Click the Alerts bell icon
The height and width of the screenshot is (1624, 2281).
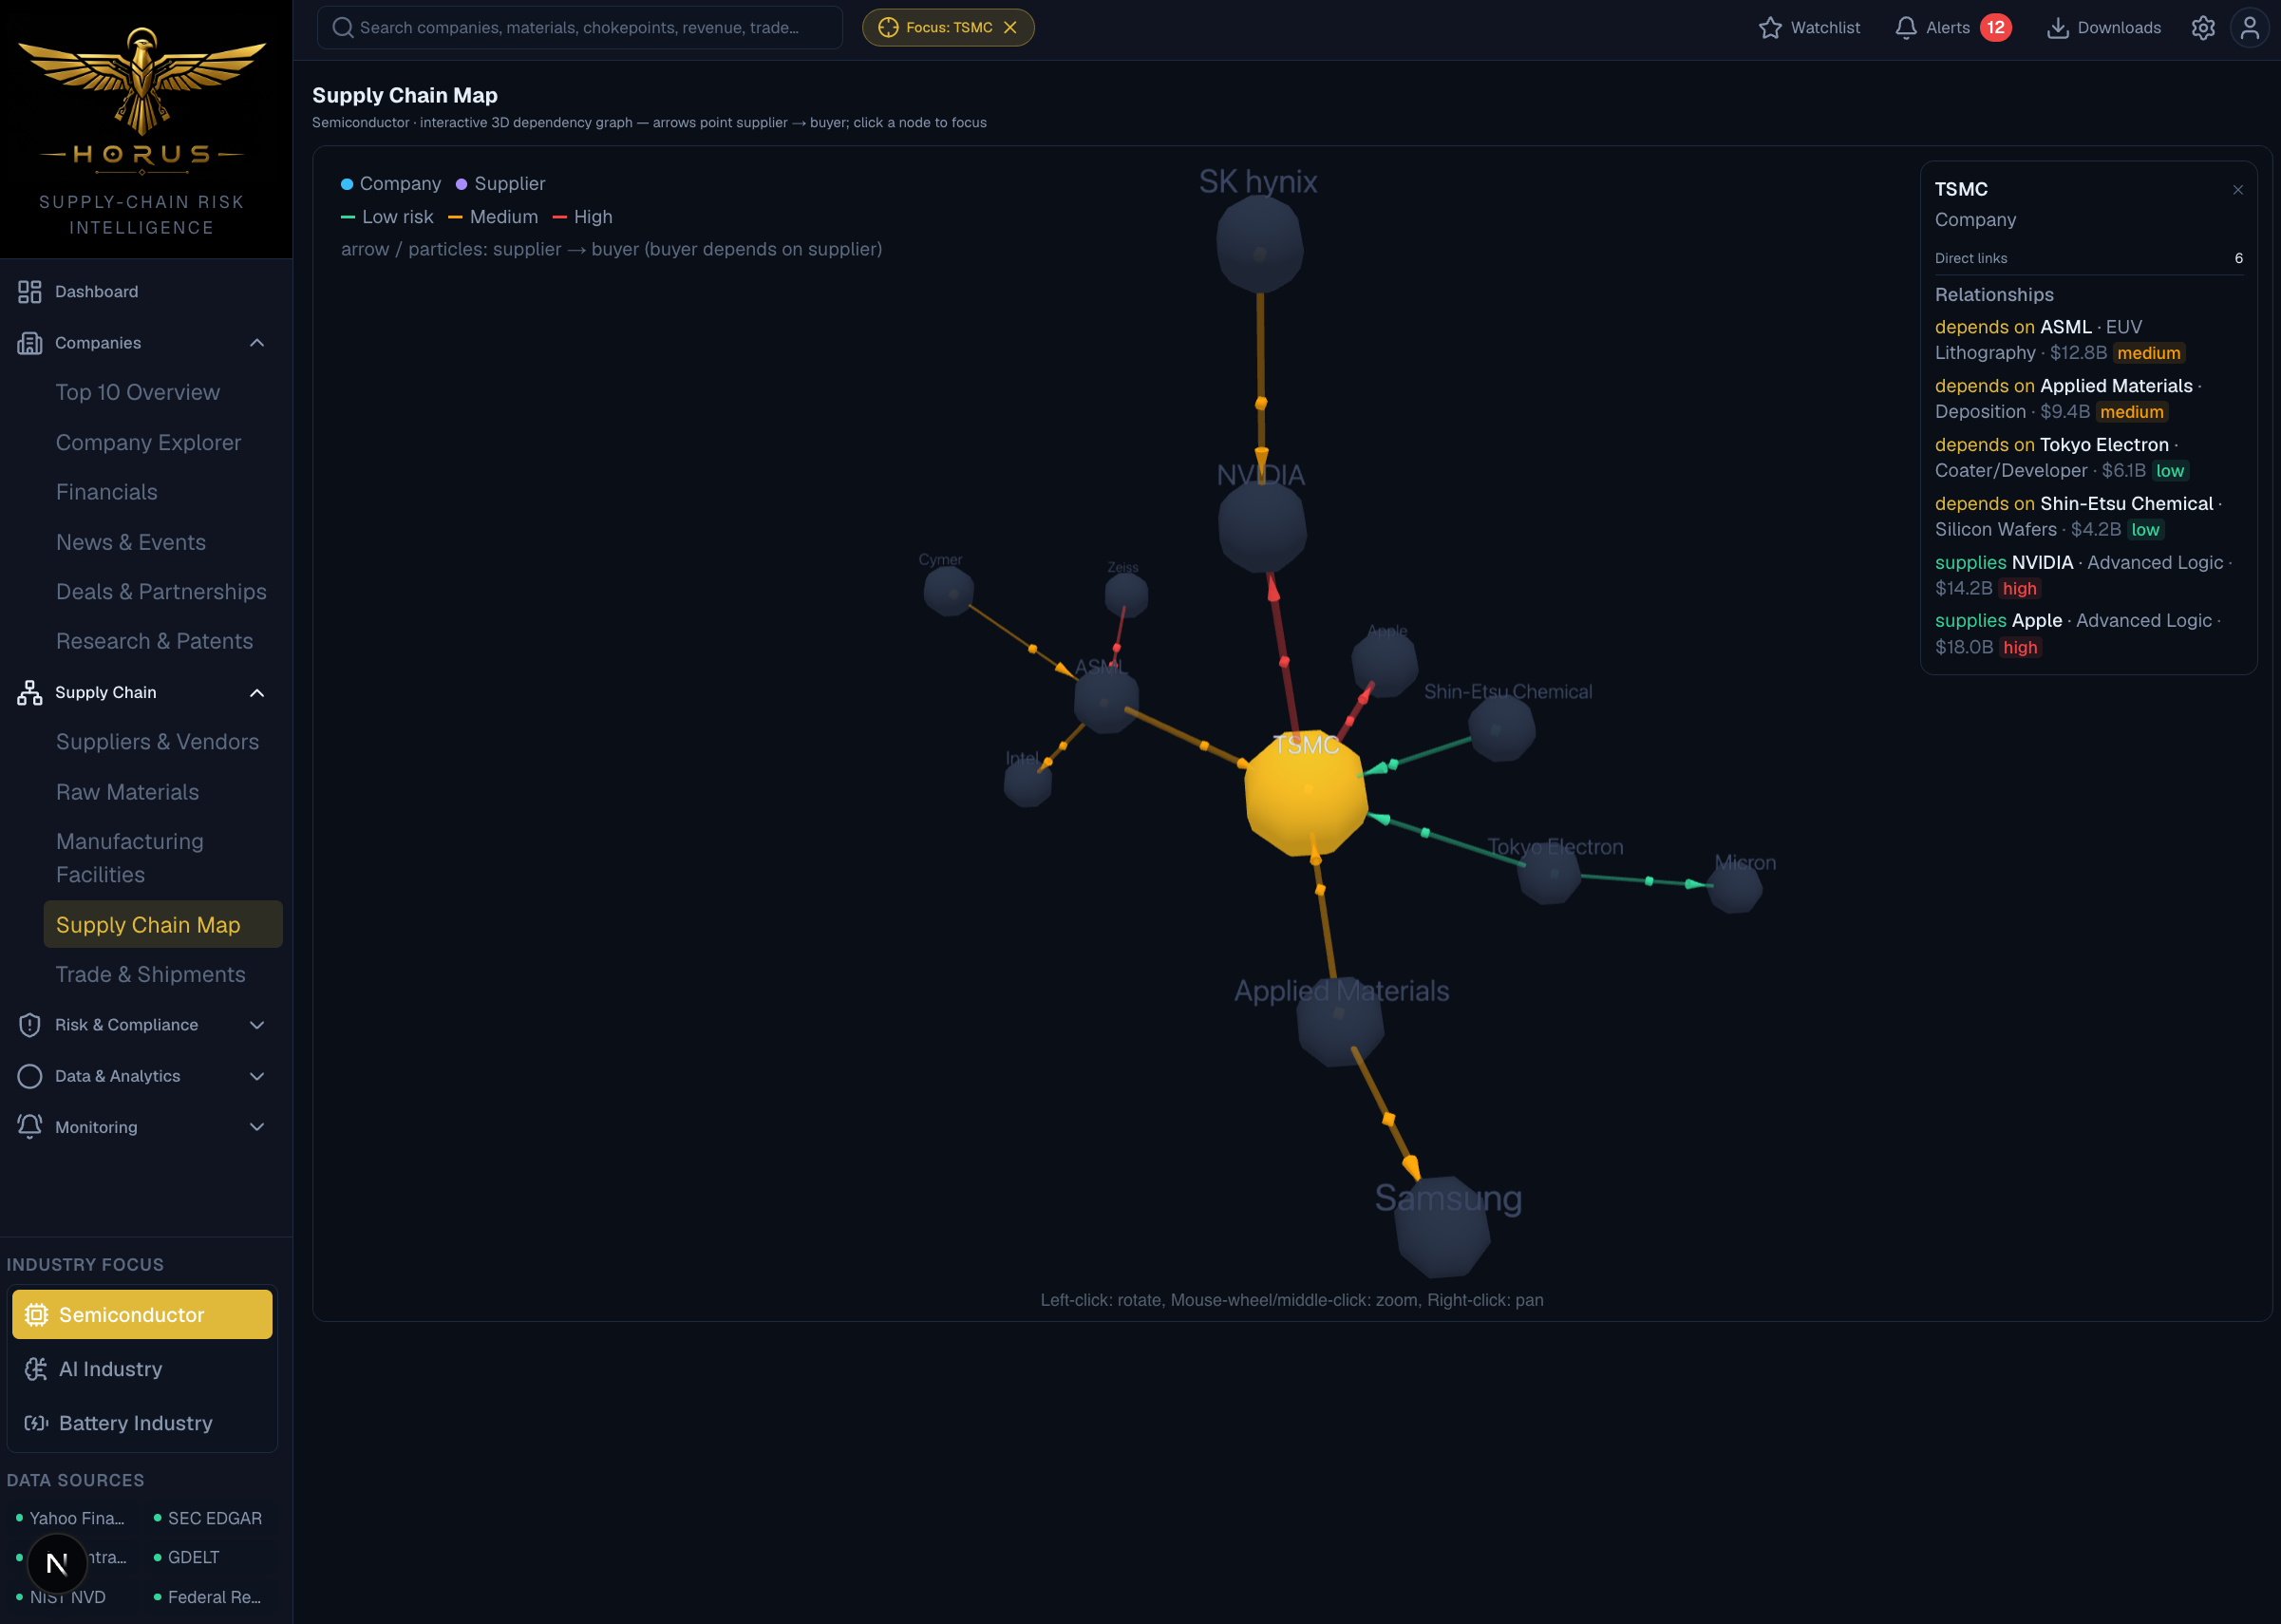pos(1906,28)
